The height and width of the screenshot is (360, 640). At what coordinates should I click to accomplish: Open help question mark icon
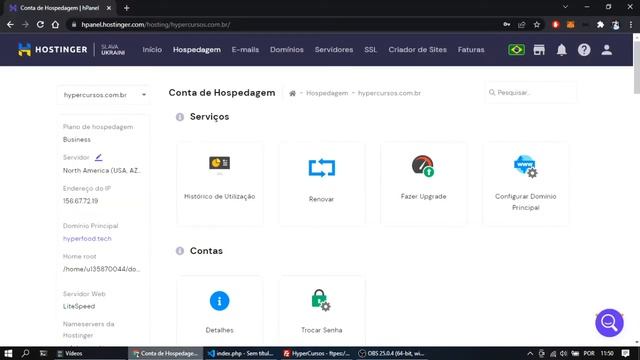584,50
